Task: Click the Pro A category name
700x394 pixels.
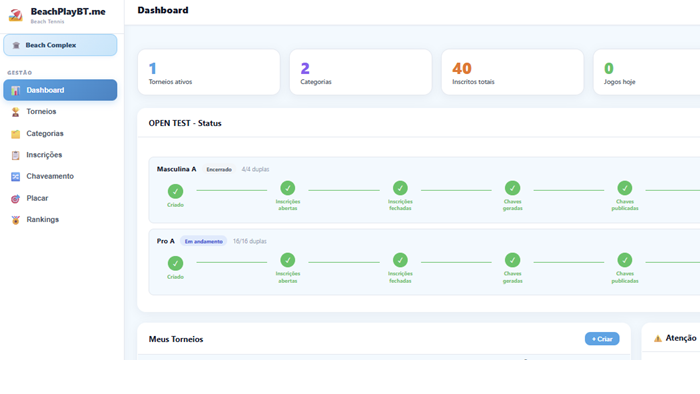Action: [x=166, y=241]
